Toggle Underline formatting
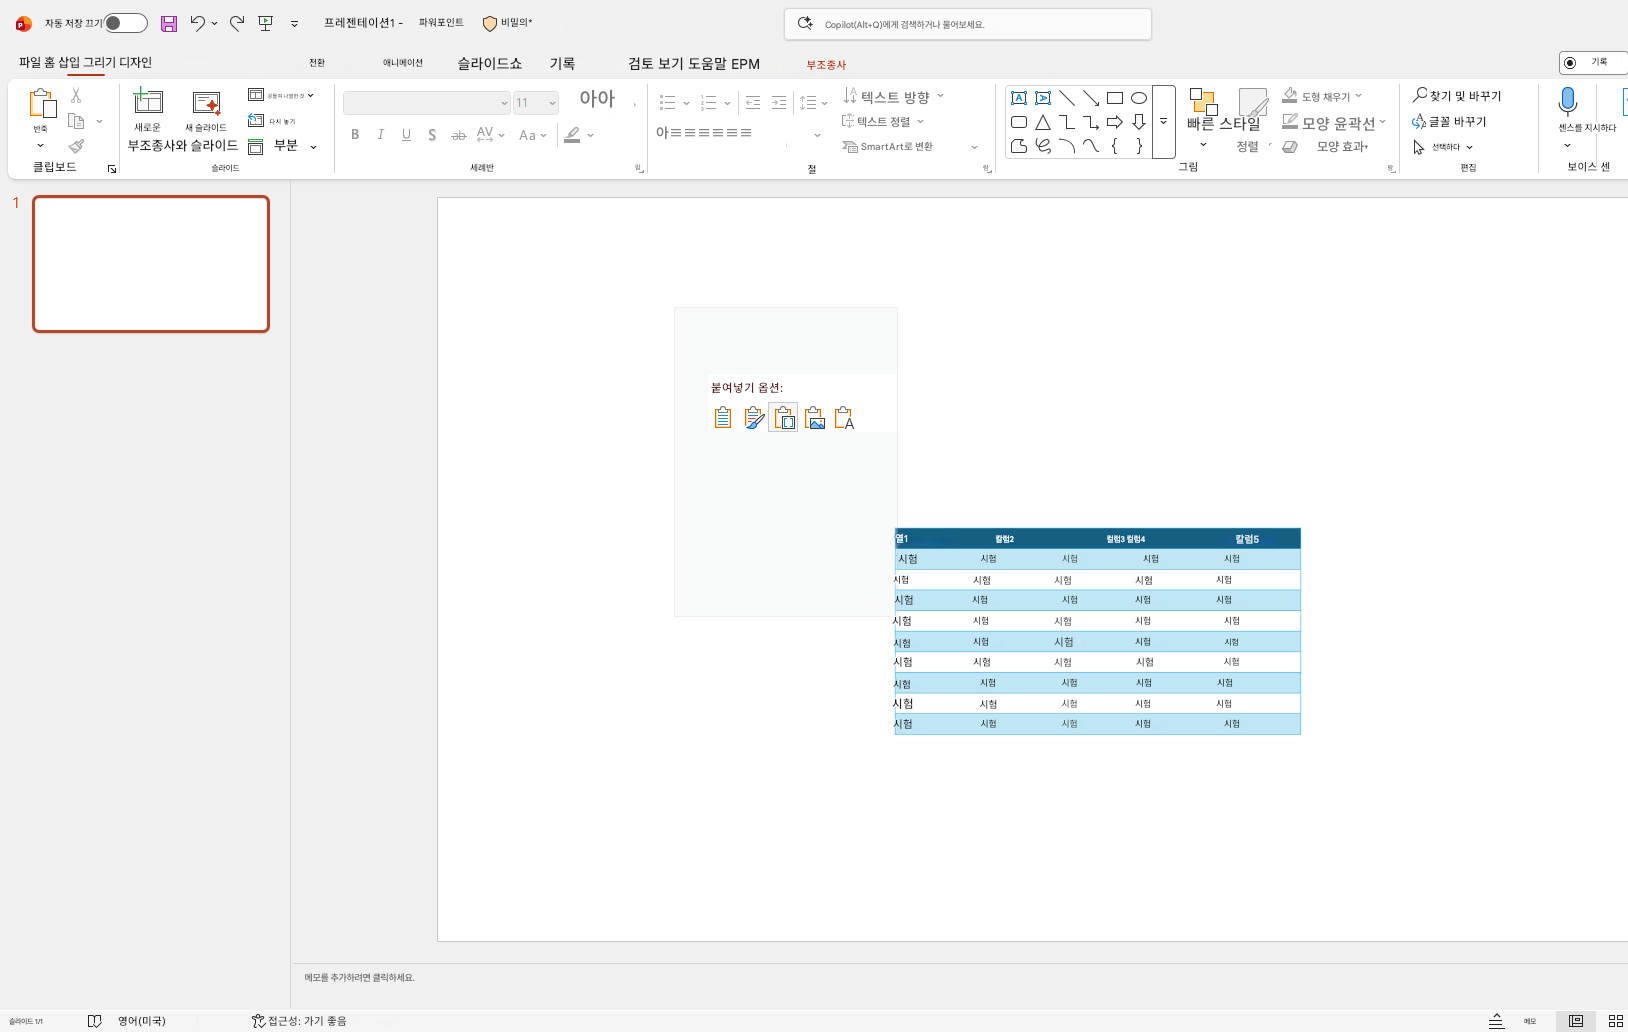The width and height of the screenshot is (1628, 1032). [407, 135]
